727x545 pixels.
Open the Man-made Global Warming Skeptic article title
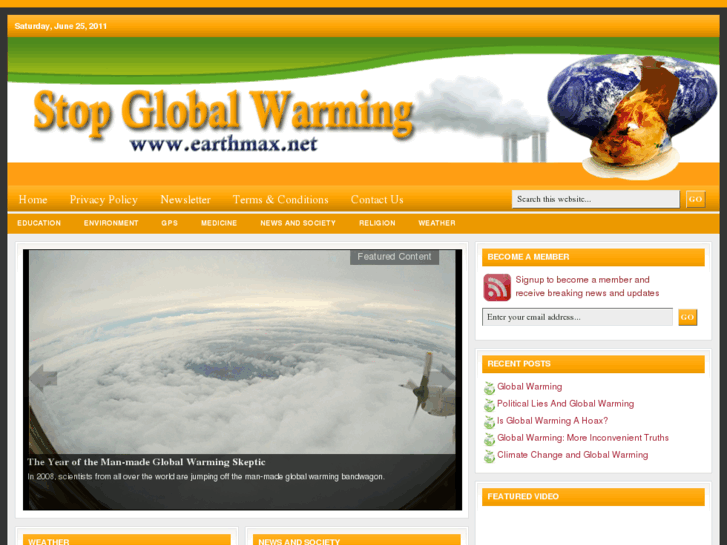point(146,462)
